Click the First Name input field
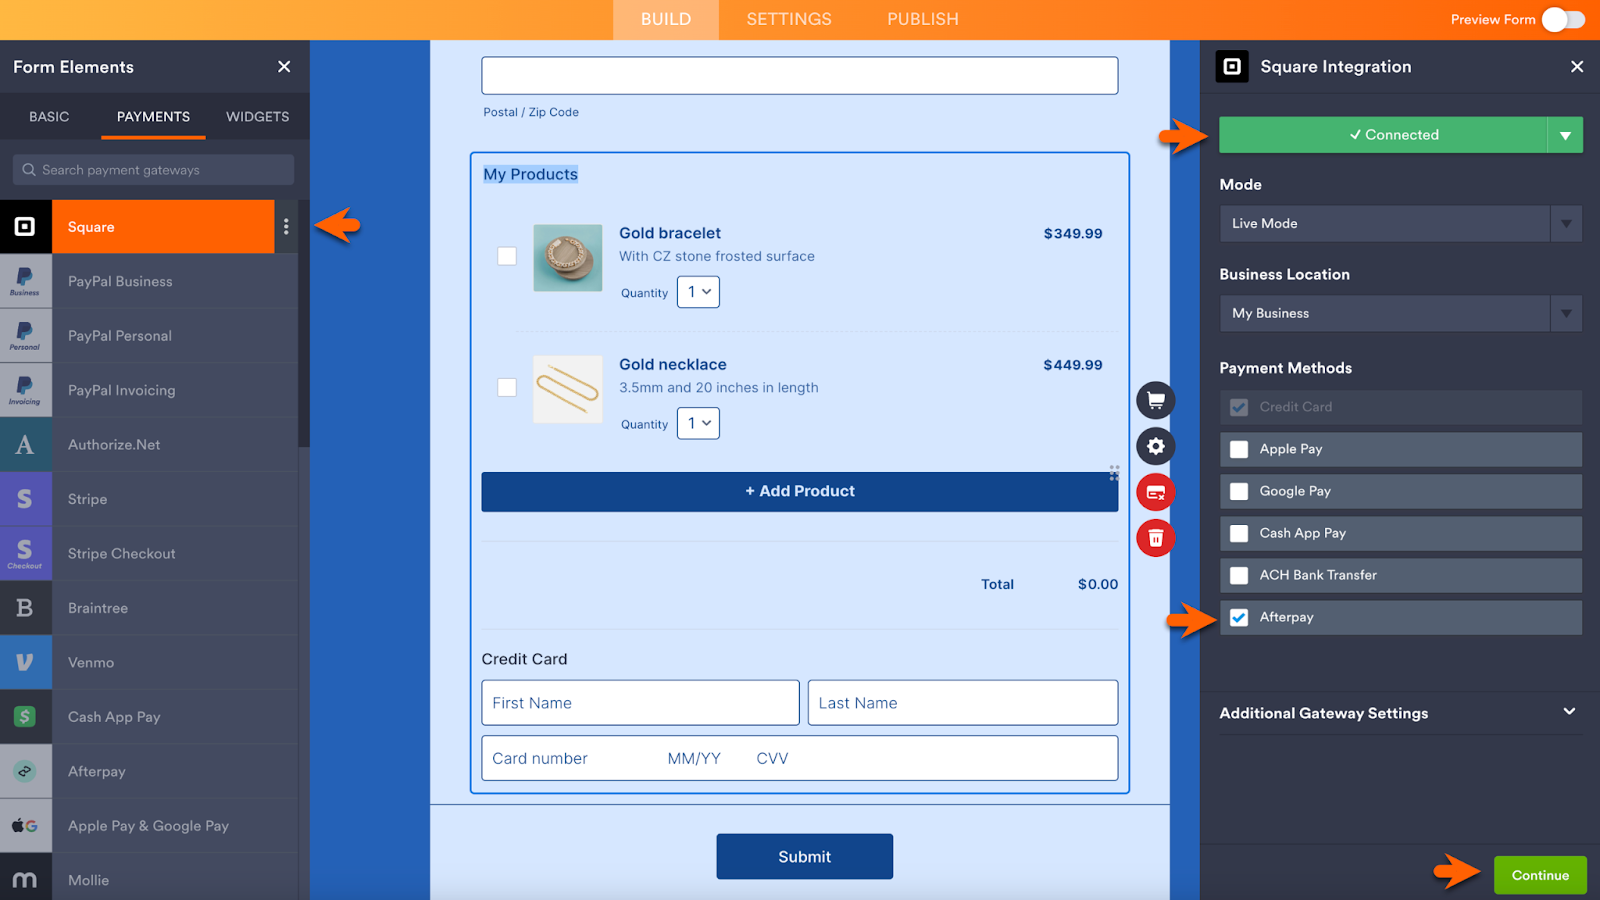The height and width of the screenshot is (900, 1600). [x=640, y=703]
